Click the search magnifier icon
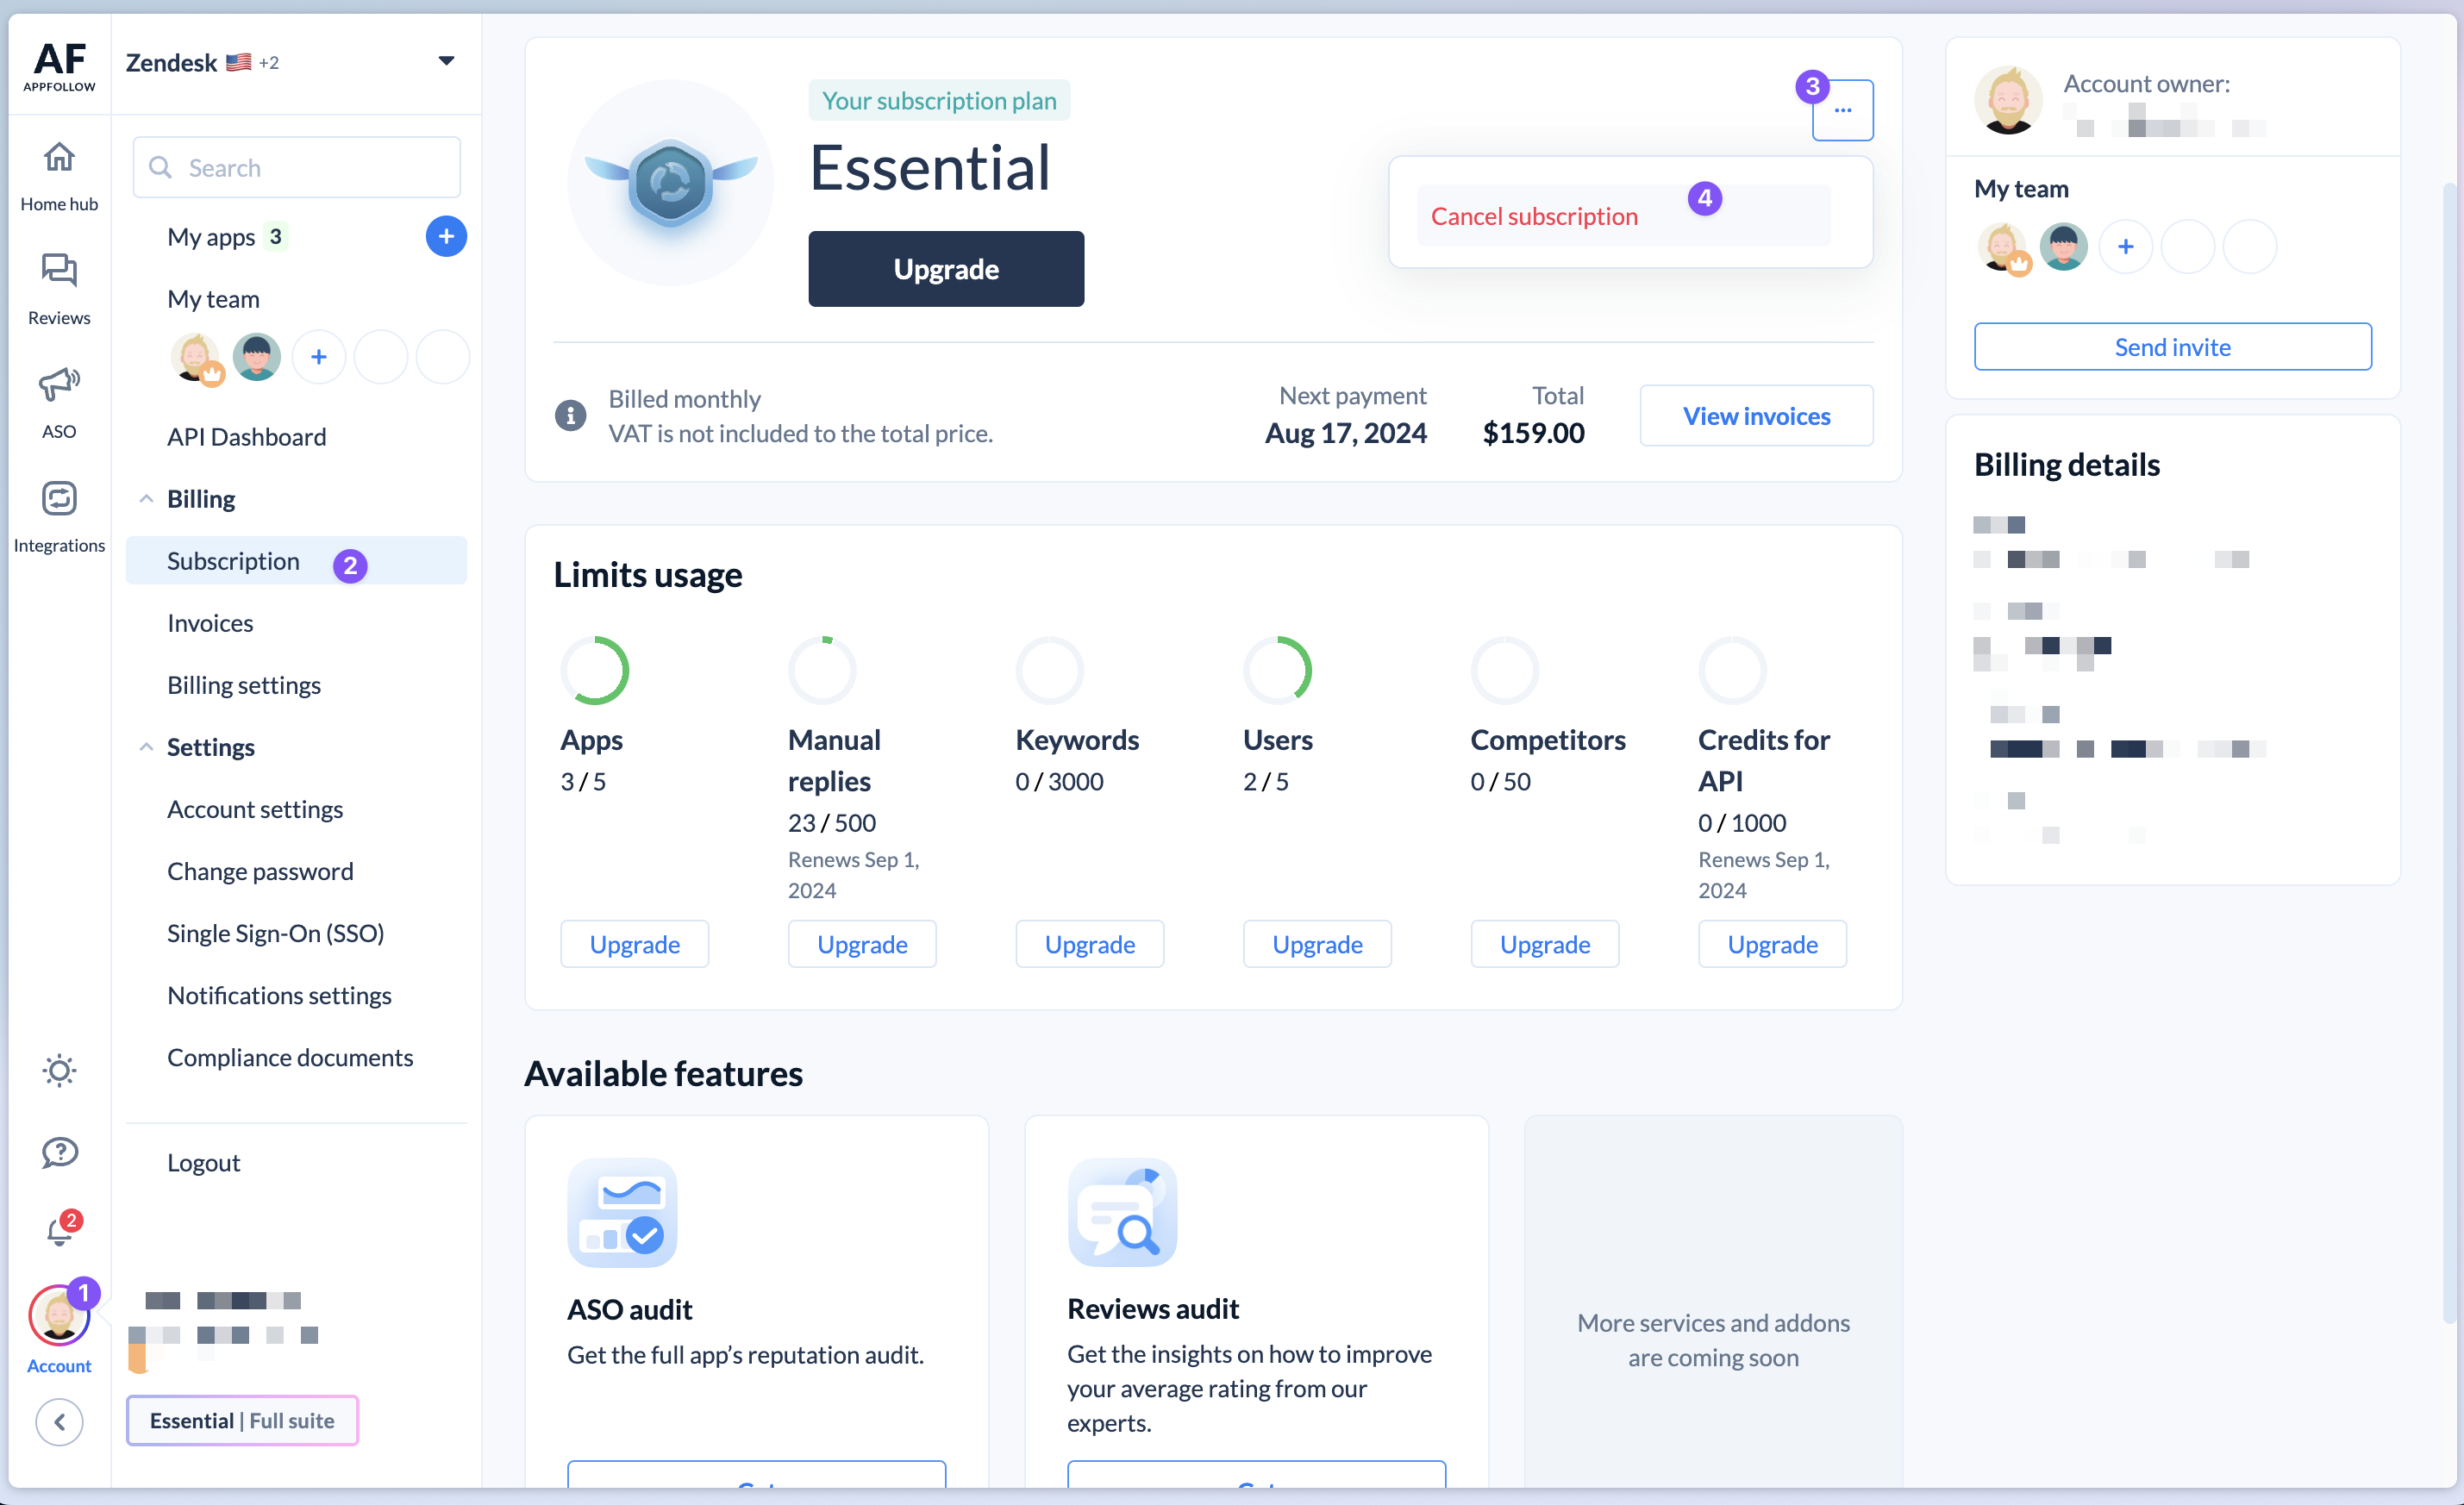Viewport: 2464px width, 1505px height. (160, 167)
